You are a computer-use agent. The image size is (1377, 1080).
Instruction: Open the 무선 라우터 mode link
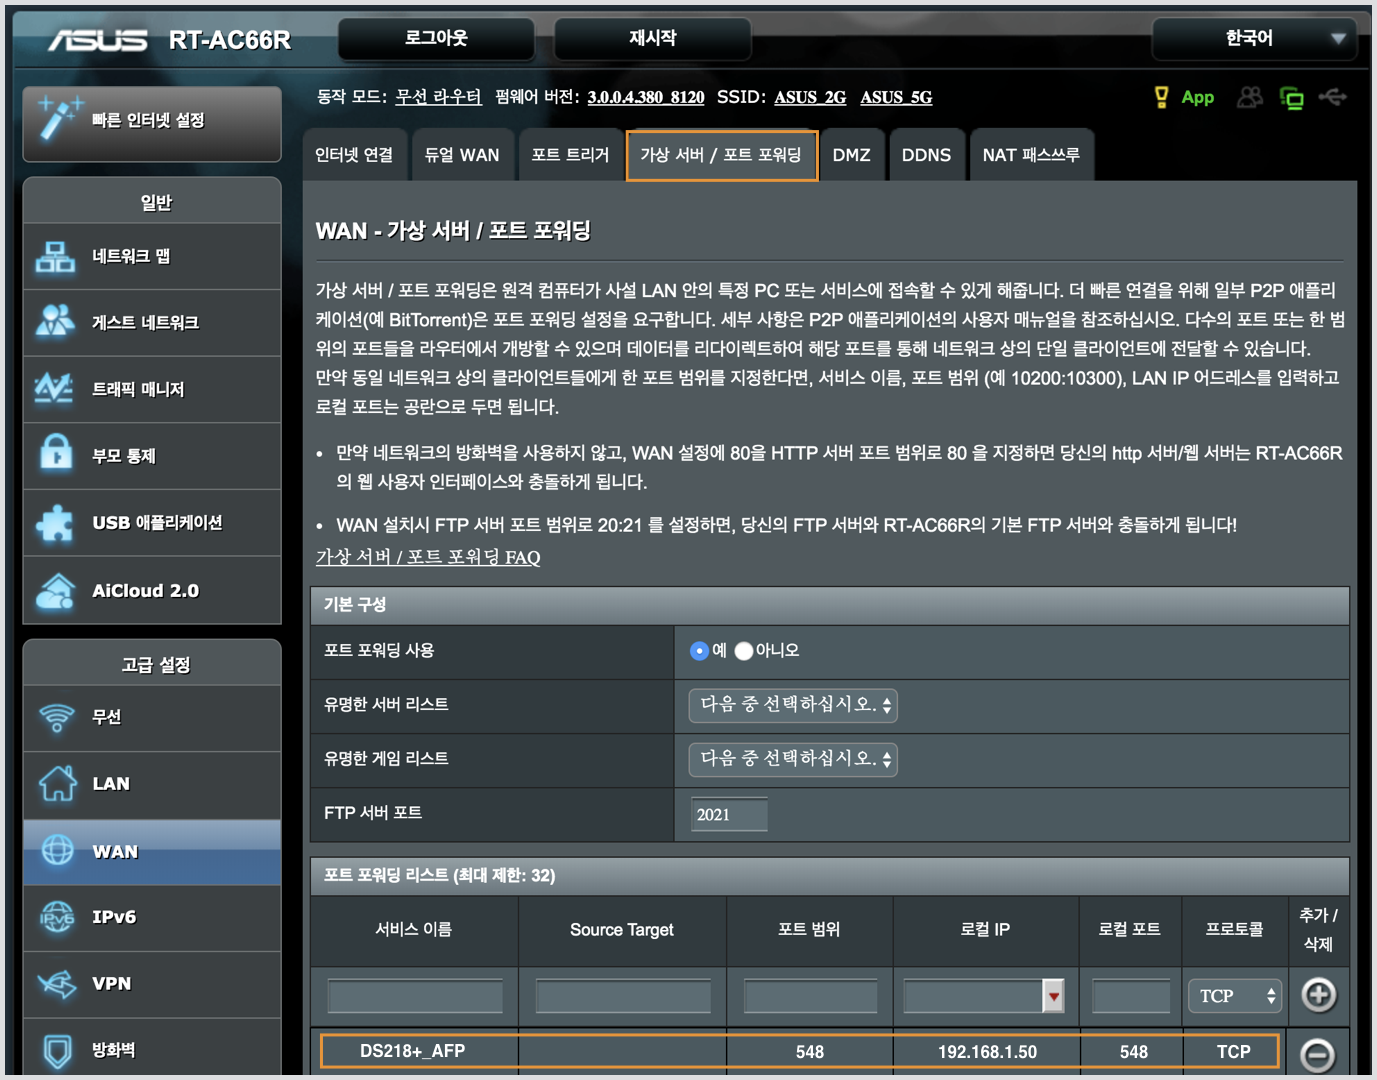coord(439,97)
